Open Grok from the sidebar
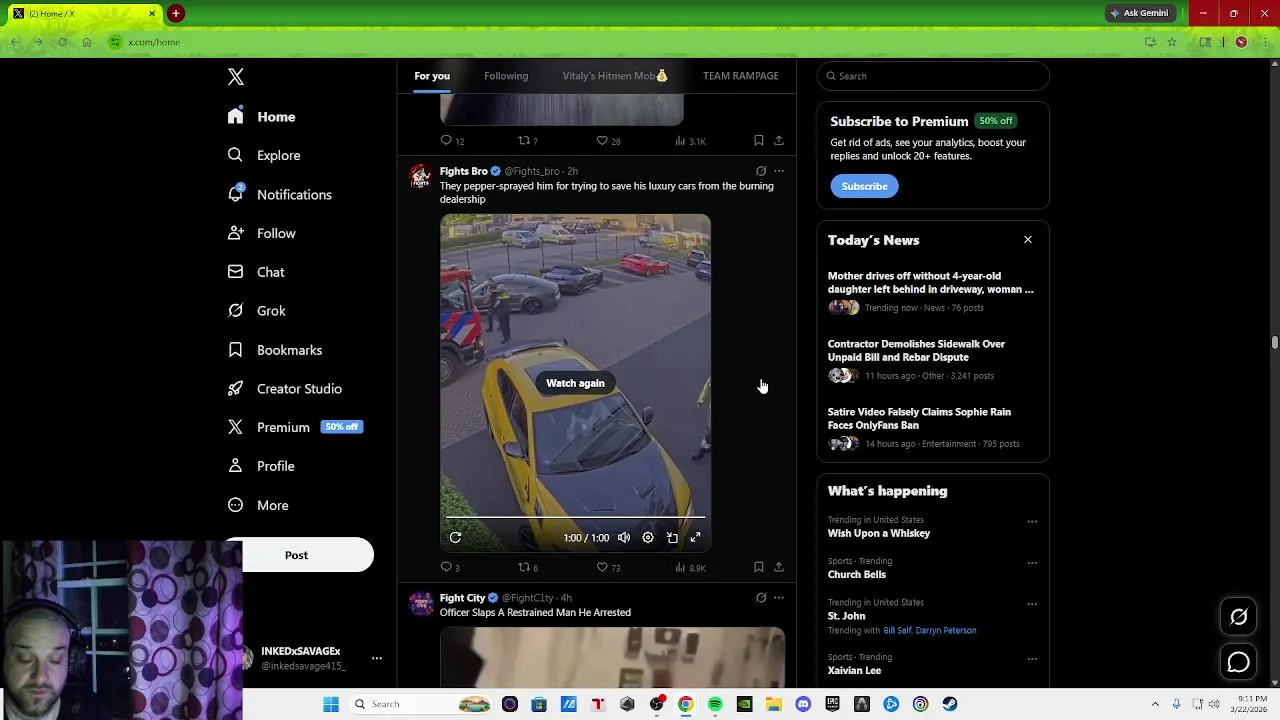This screenshot has width=1280, height=720. (x=256, y=311)
